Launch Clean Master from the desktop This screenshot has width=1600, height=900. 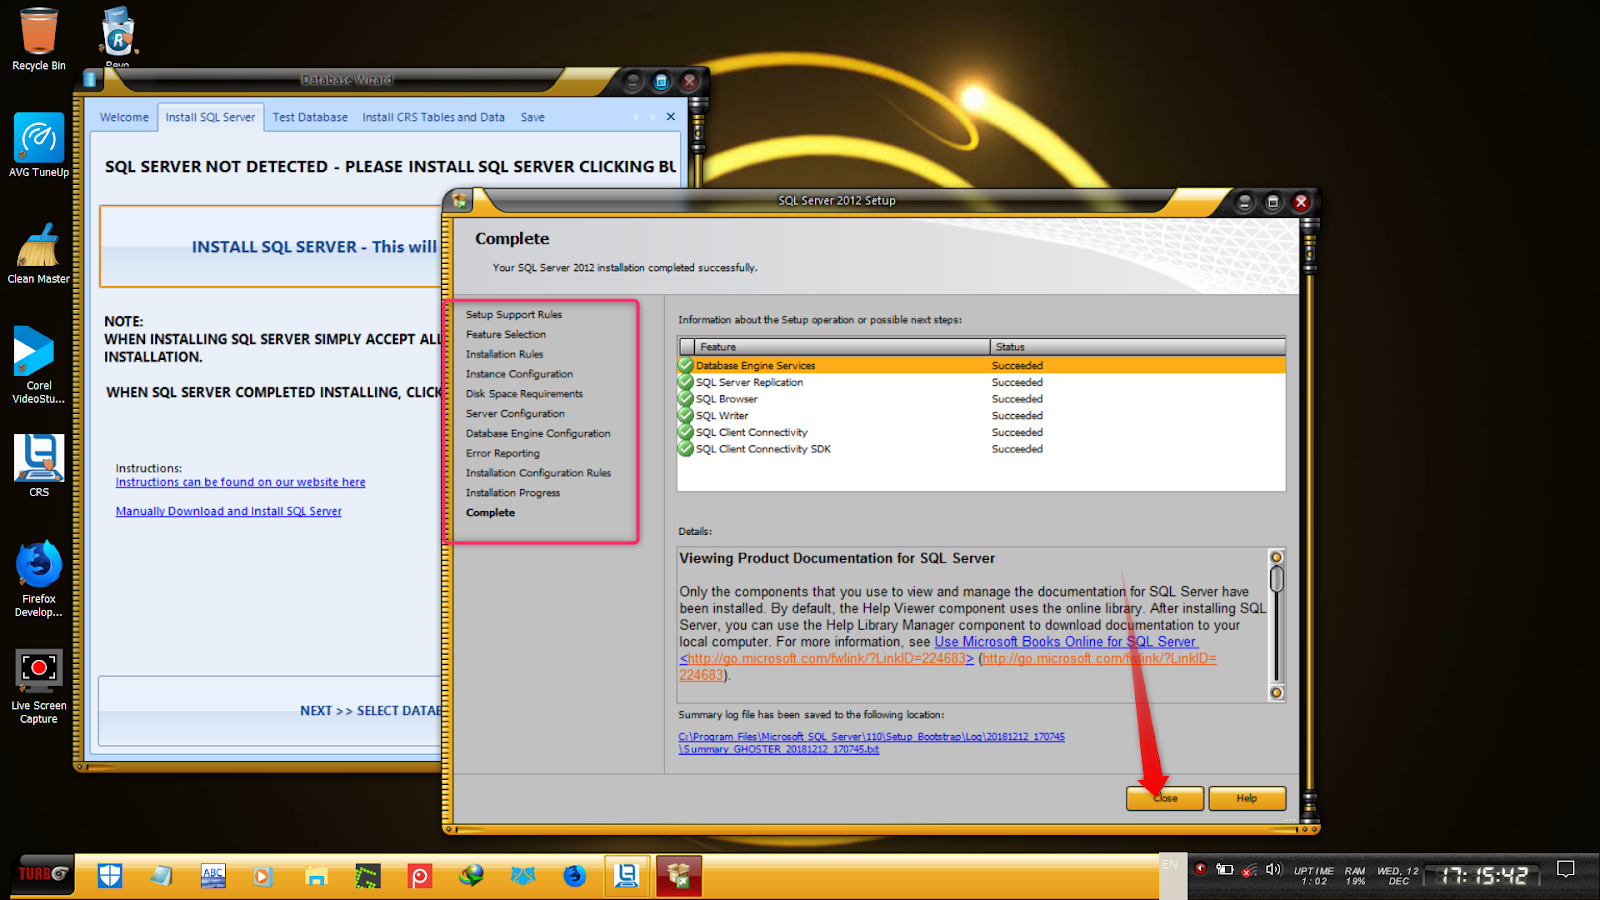point(39,253)
